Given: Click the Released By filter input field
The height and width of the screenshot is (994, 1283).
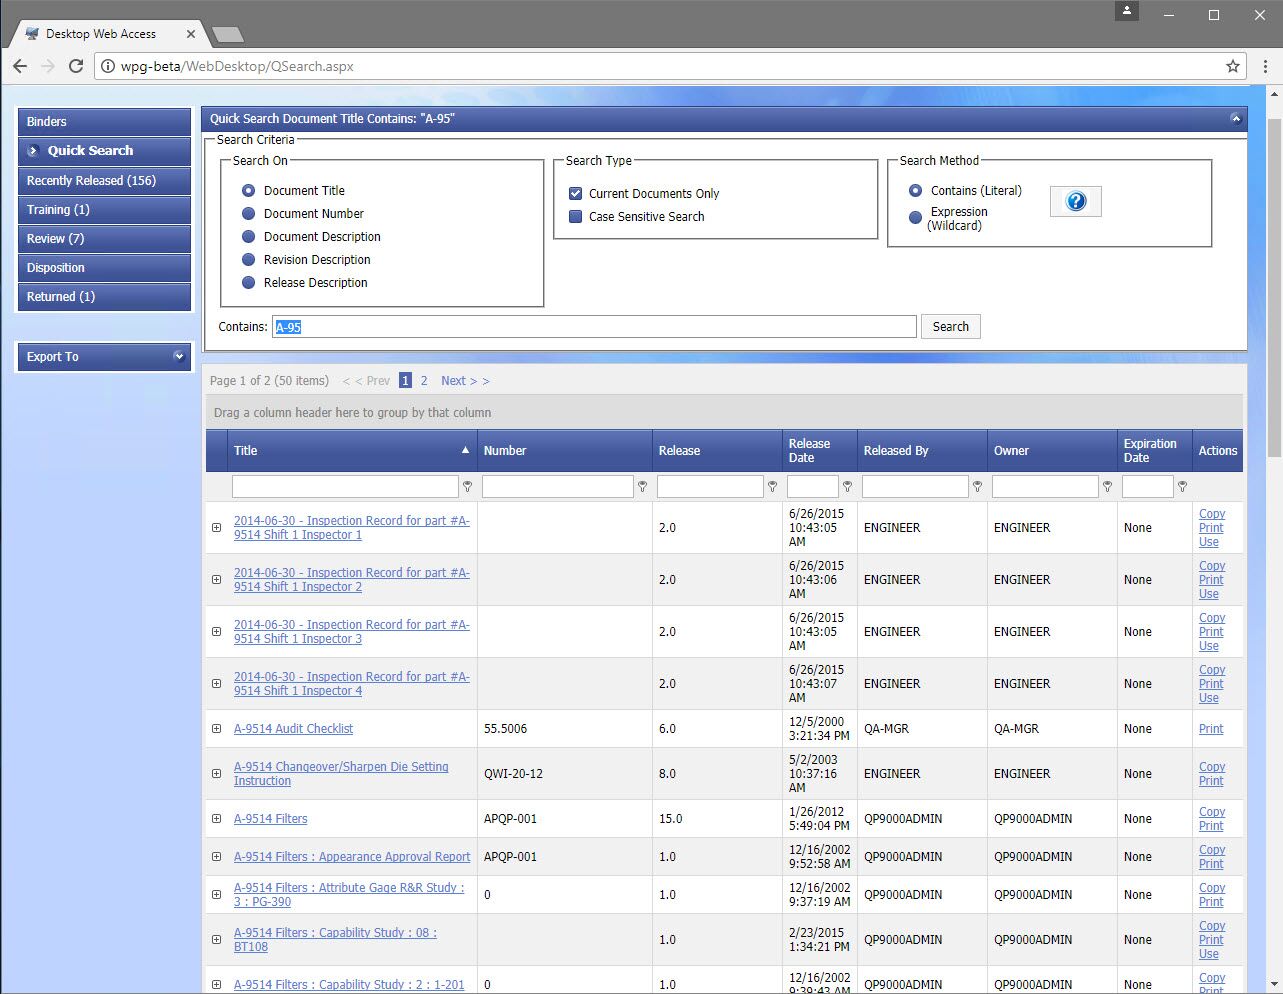Looking at the screenshot, I should click(x=915, y=486).
